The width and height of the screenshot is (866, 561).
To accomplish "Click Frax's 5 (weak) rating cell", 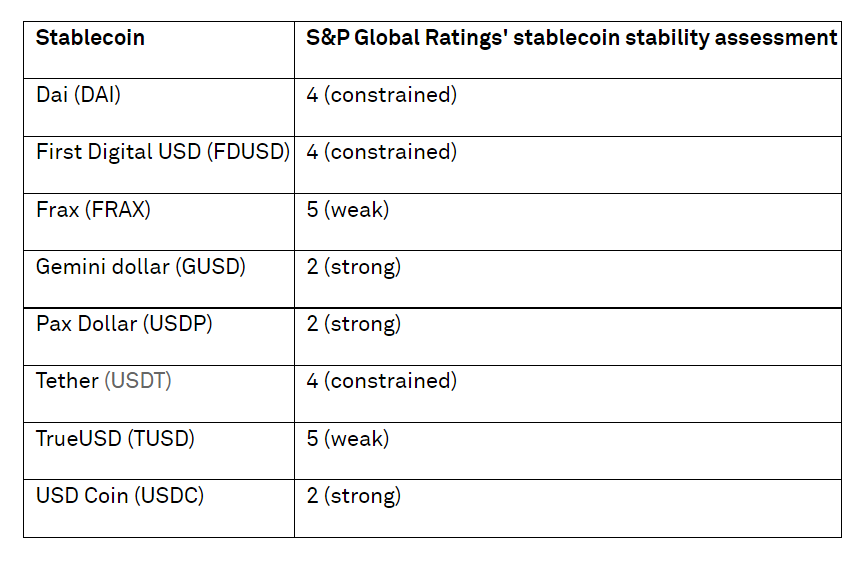I will 347,210.
